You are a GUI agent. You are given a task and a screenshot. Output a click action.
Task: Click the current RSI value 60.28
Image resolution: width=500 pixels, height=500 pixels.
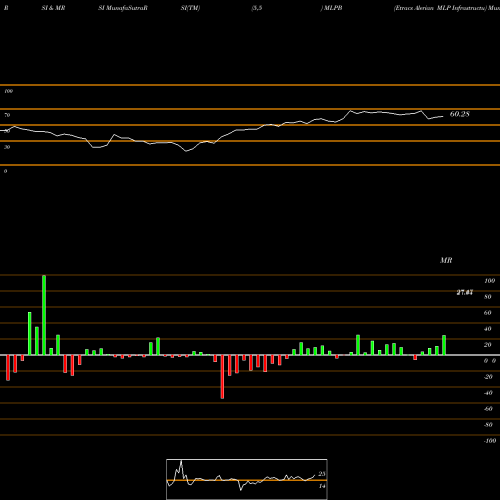coord(460,114)
